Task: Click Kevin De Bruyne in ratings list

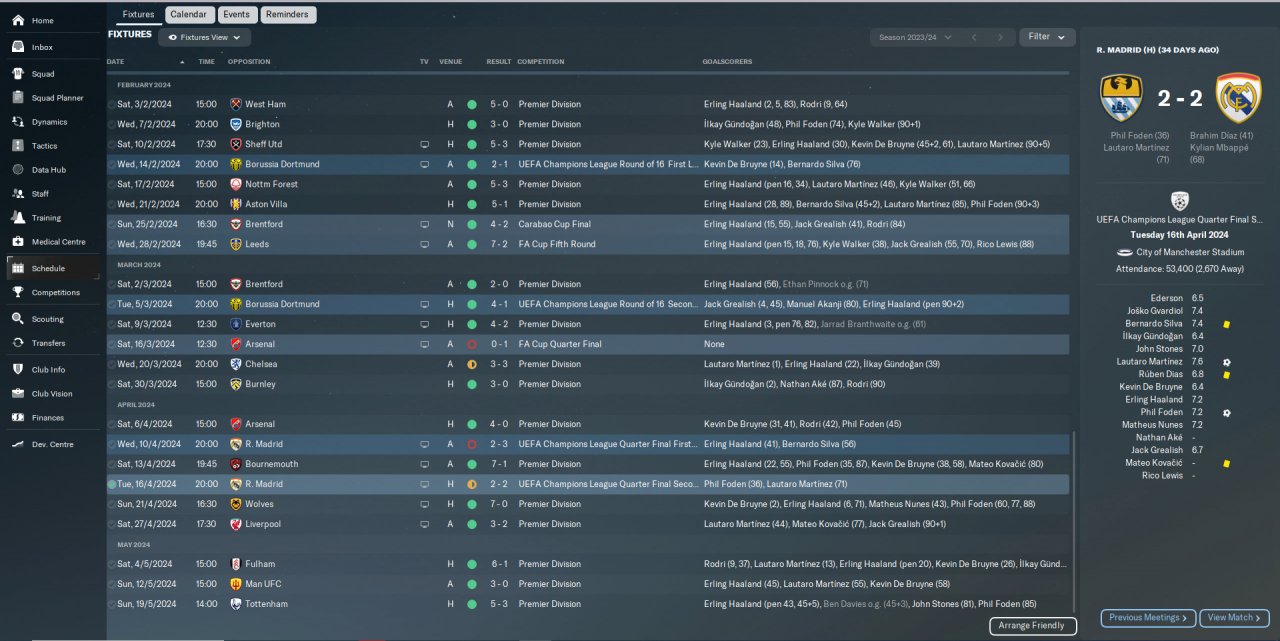Action: point(1151,387)
